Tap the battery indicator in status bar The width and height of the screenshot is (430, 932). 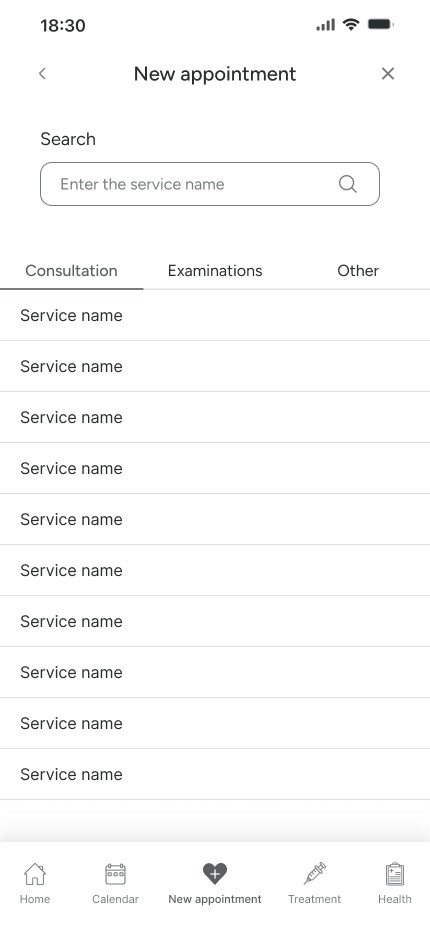(381, 24)
